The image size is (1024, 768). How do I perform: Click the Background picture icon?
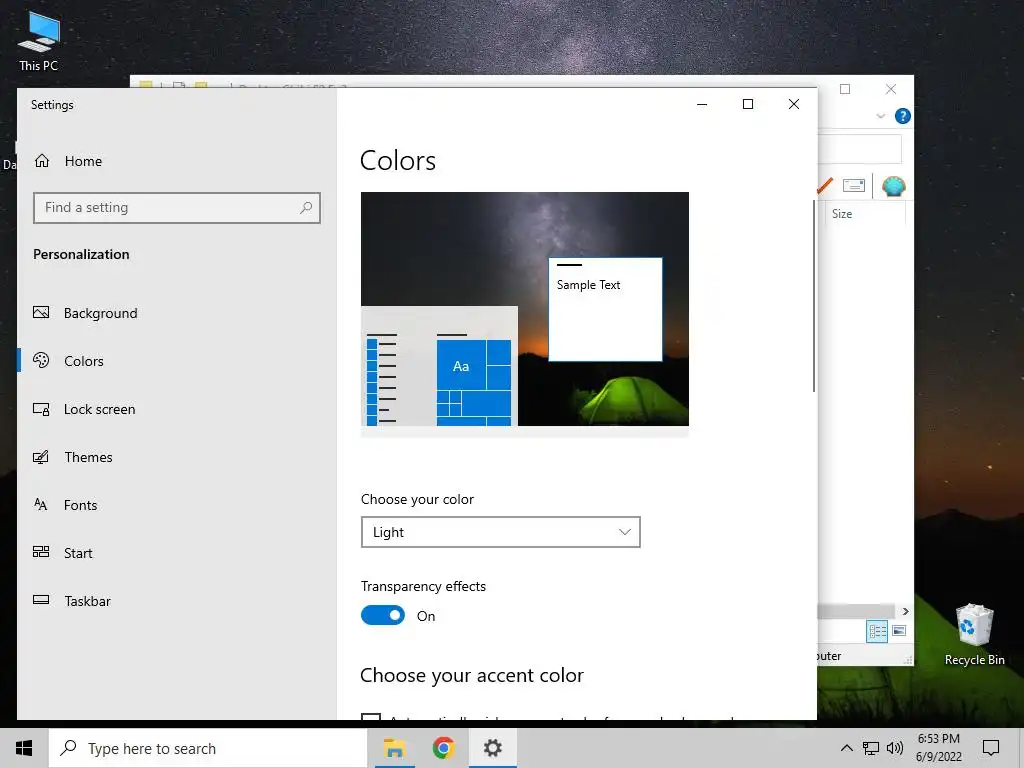click(x=41, y=313)
